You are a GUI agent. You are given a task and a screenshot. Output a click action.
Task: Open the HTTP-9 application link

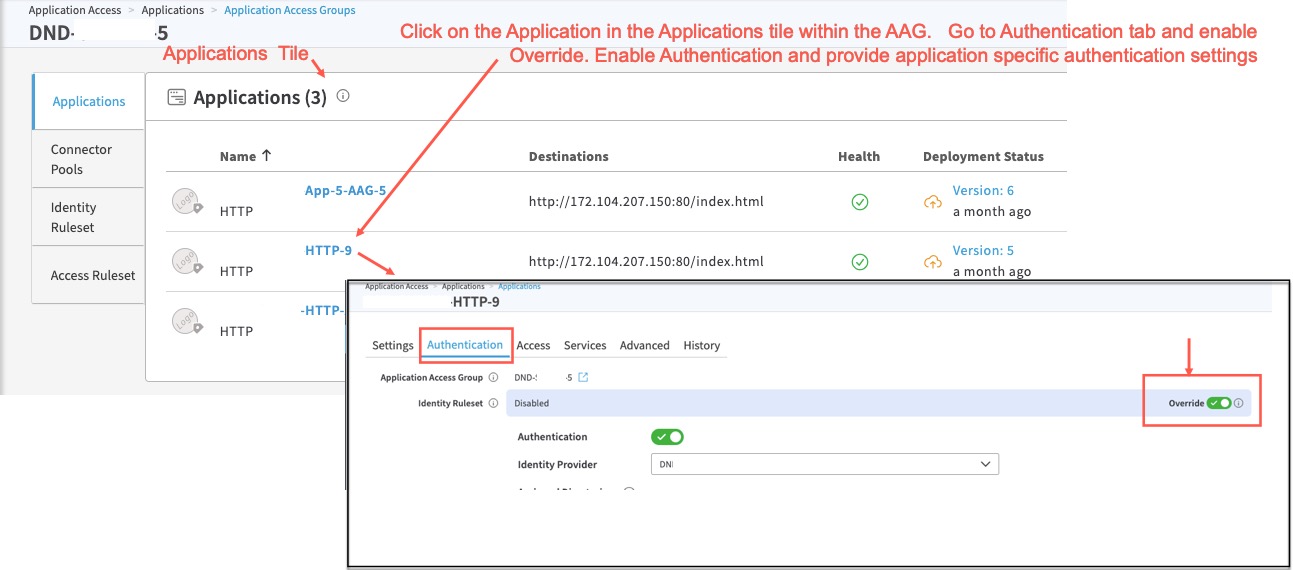[x=328, y=251]
